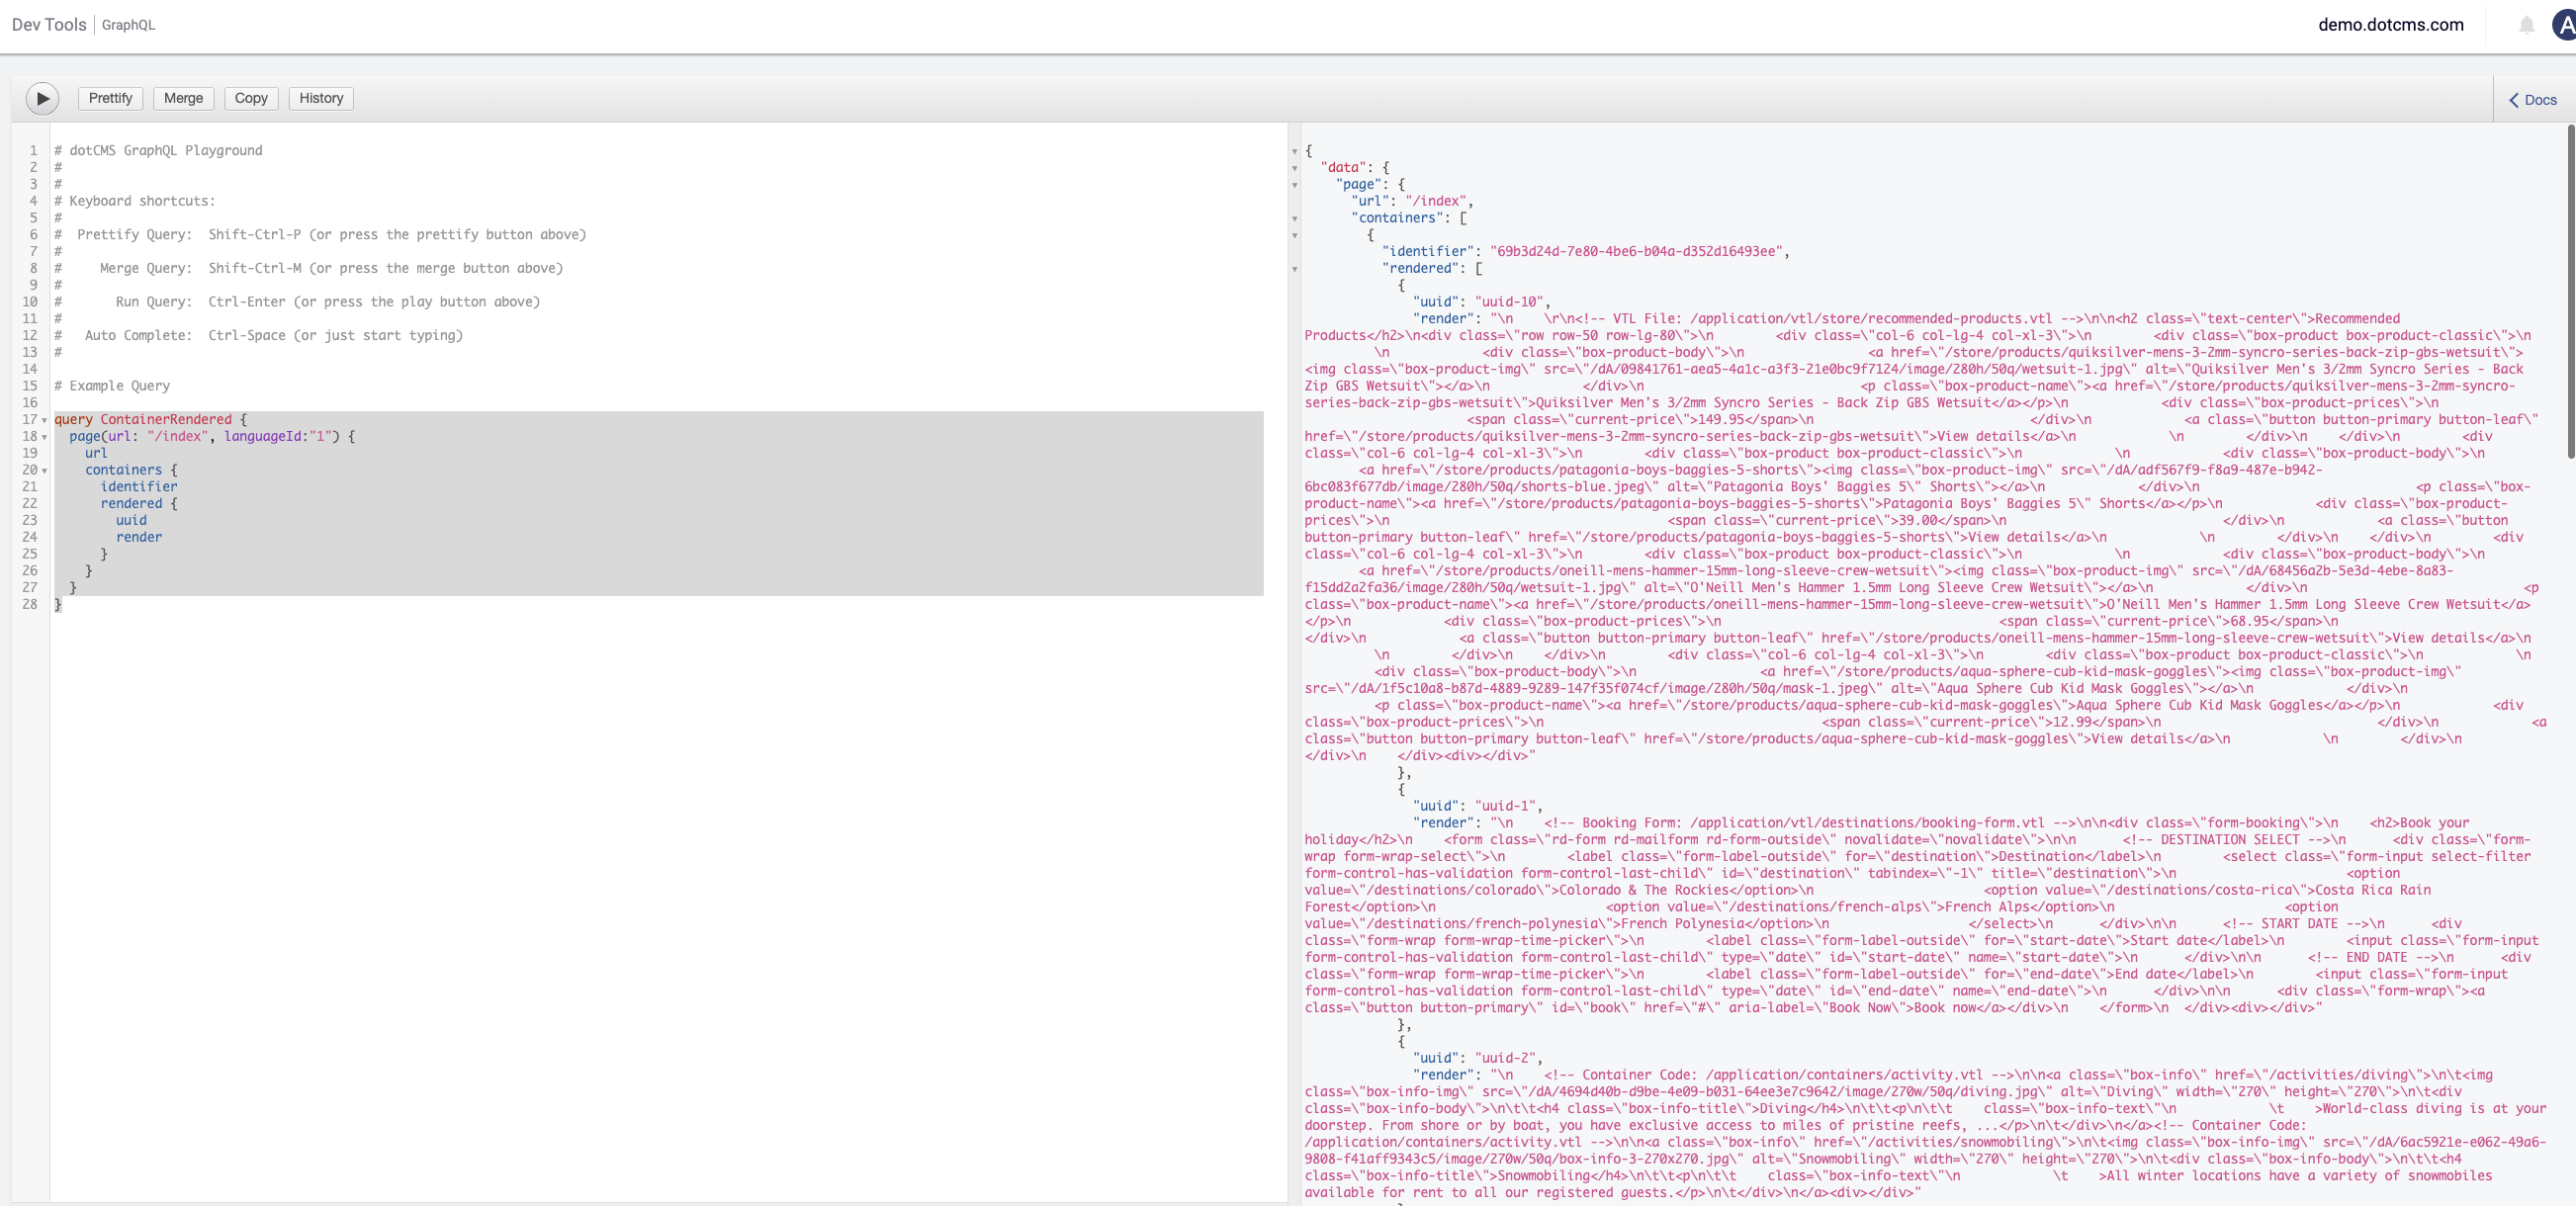Click the root JSON collapse triangle in results
The width and height of the screenshot is (2576, 1206).
(1296, 152)
